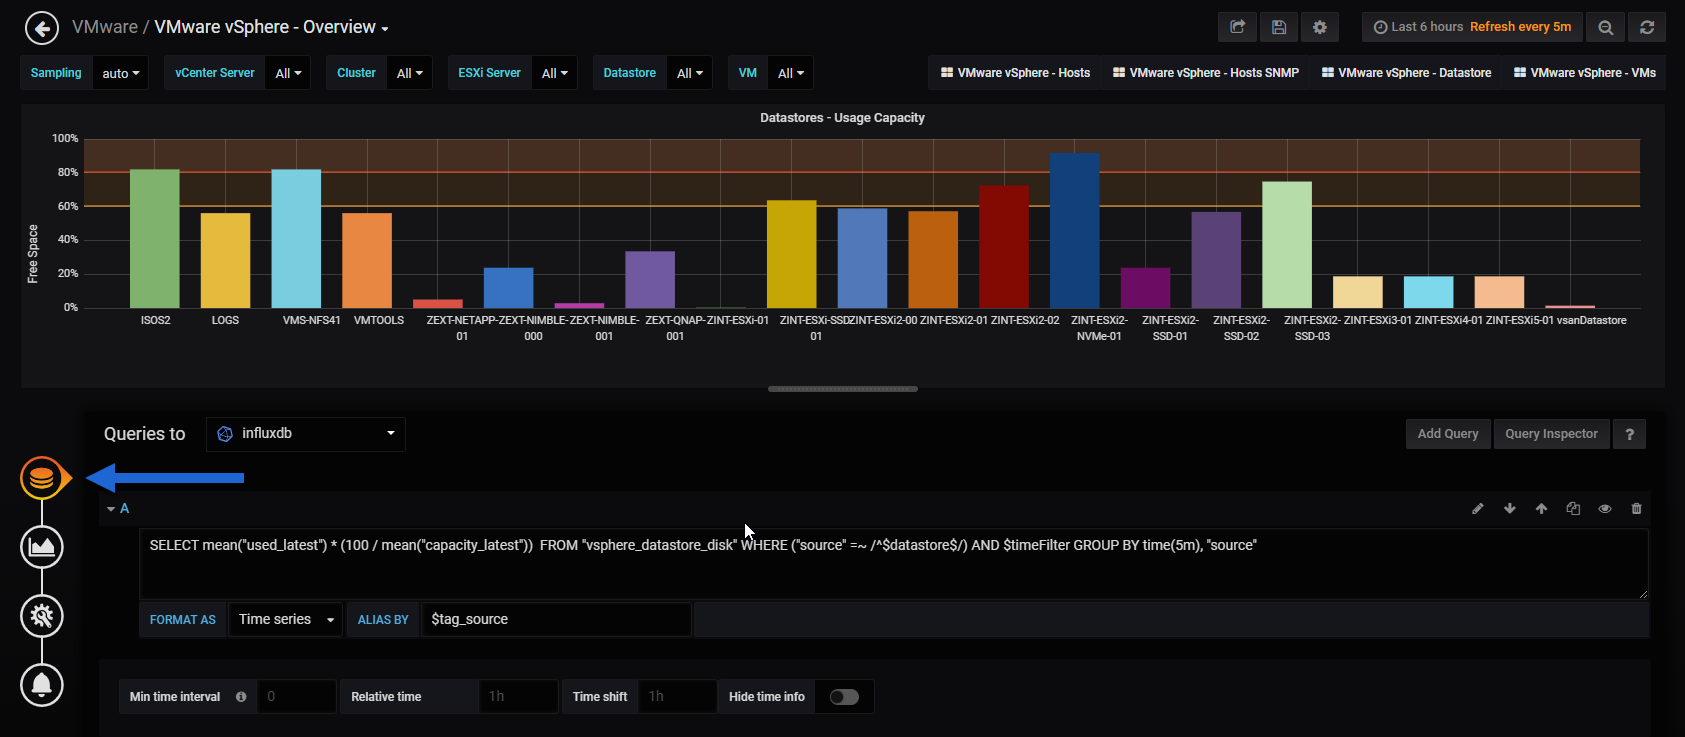Toggle the Hide time info switch
Screen dimensions: 1685x737
844,697
